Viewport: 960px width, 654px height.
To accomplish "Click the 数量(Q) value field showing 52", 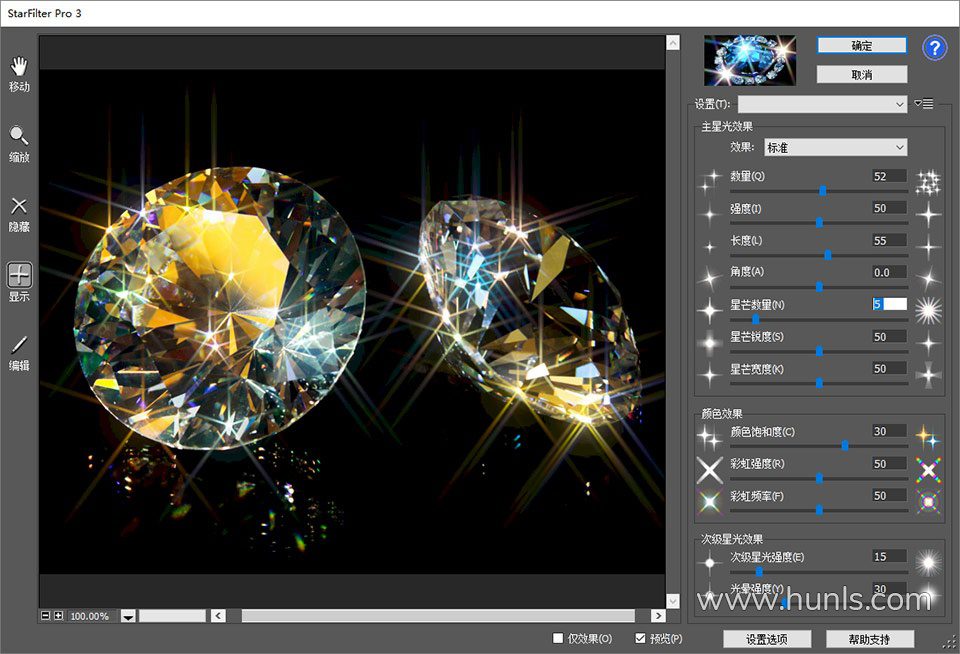I will pos(889,176).
